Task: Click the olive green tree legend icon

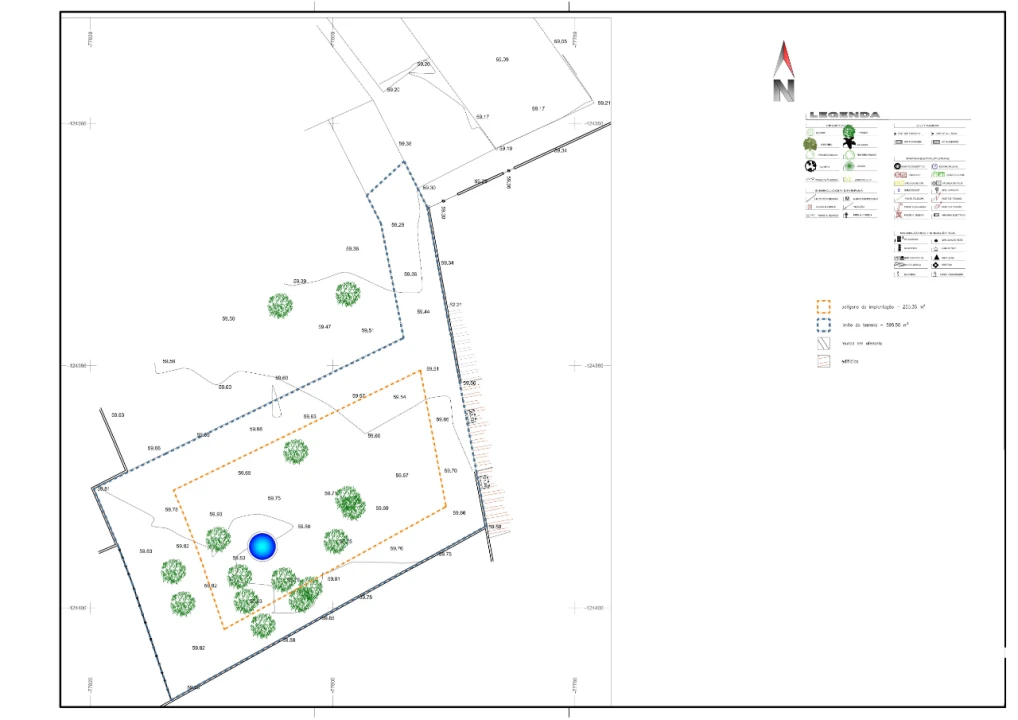Action: (x=811, y=144)
